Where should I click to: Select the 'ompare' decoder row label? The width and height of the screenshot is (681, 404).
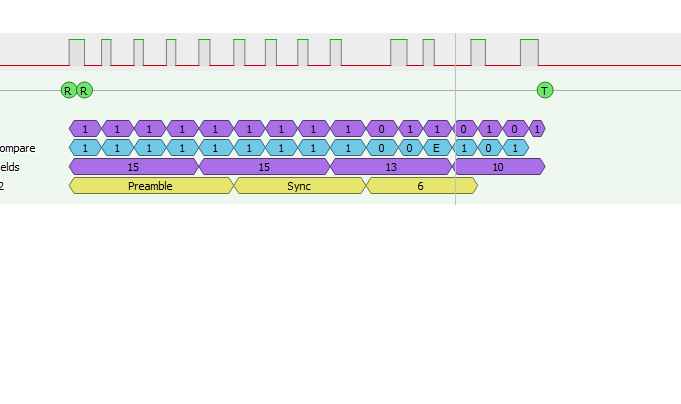(17, 148)
